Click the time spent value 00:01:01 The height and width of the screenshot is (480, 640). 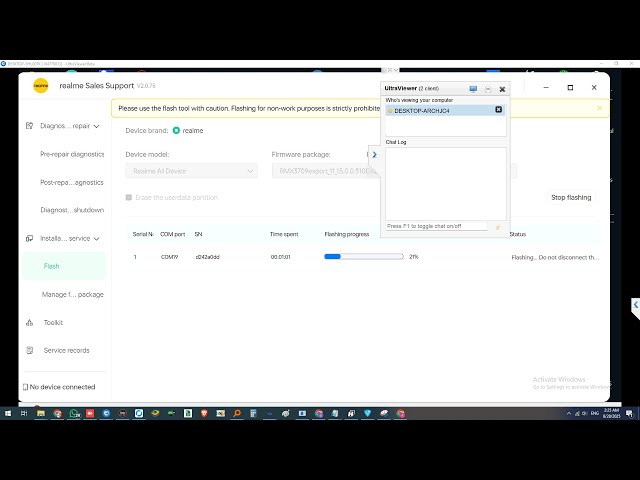coord(280,257)
